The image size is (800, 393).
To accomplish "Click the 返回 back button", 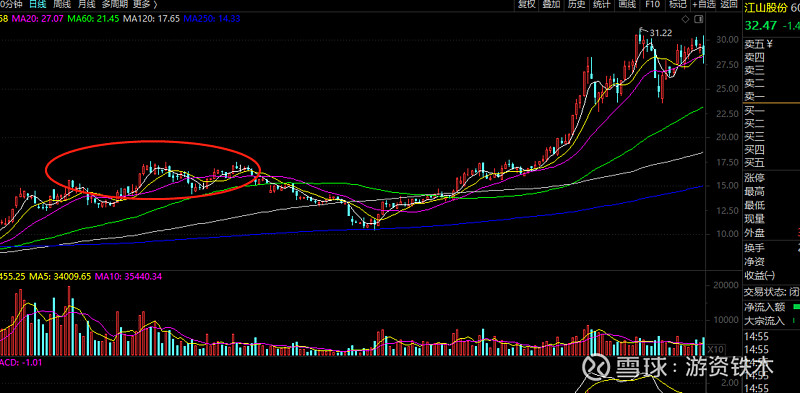I will tap(729, 5).
